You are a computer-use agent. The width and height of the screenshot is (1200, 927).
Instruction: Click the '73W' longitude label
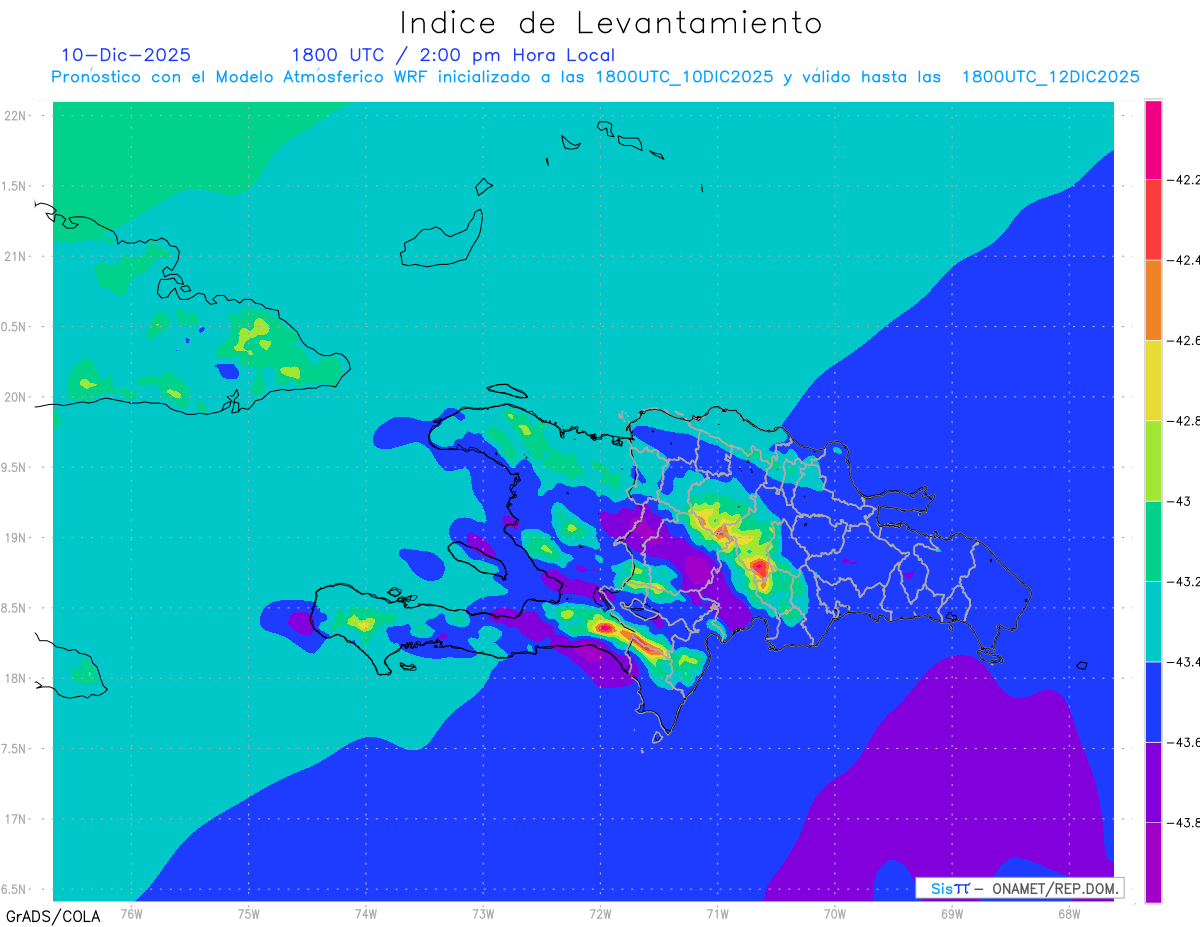[x=483, y=913]
